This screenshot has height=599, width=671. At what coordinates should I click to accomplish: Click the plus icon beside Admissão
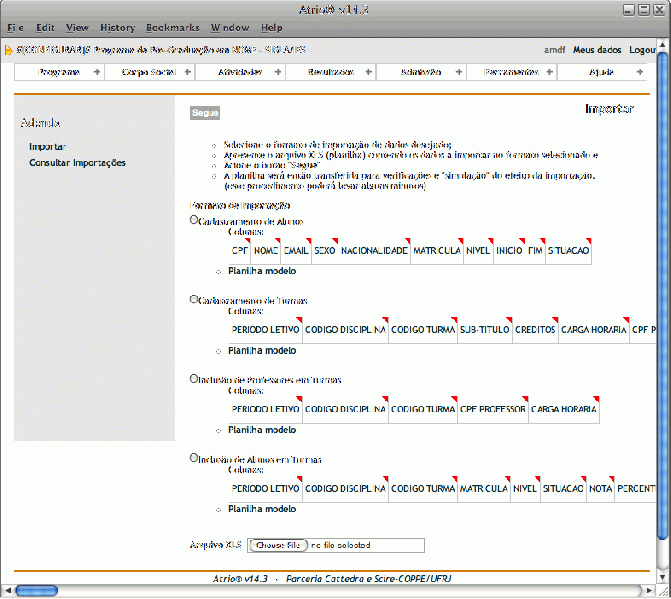click(457, 72)
